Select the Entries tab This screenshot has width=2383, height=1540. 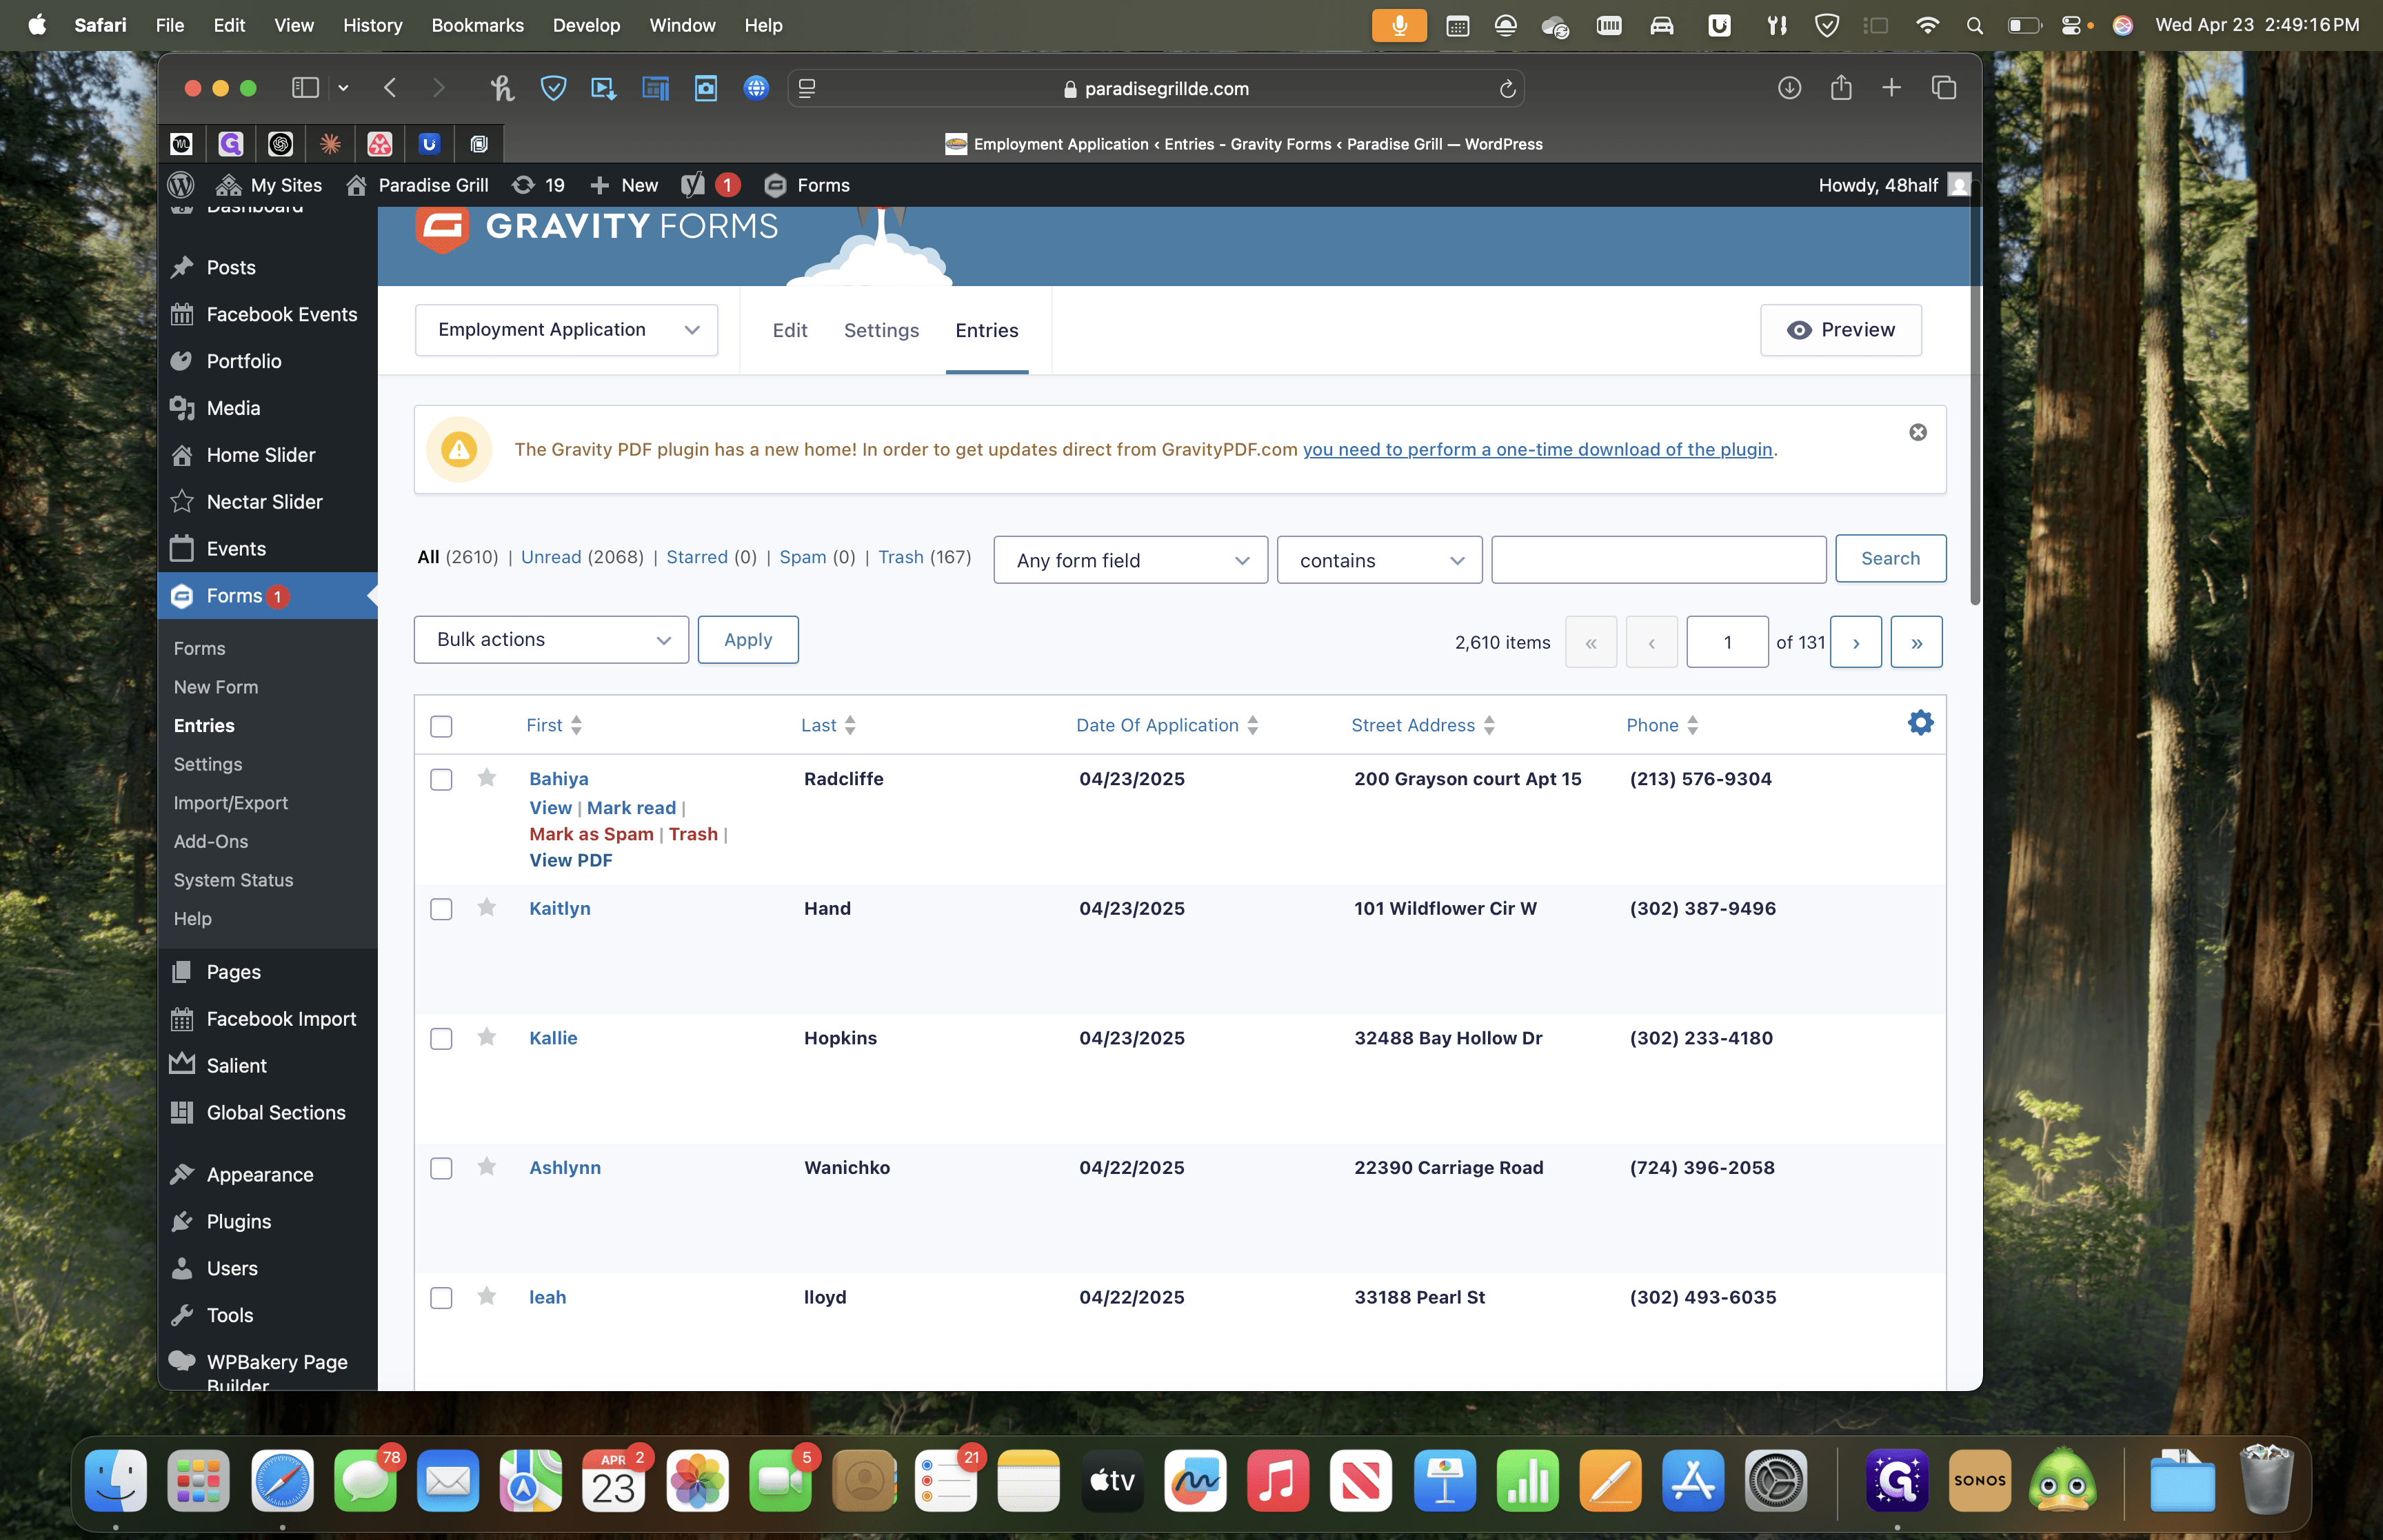986,330
